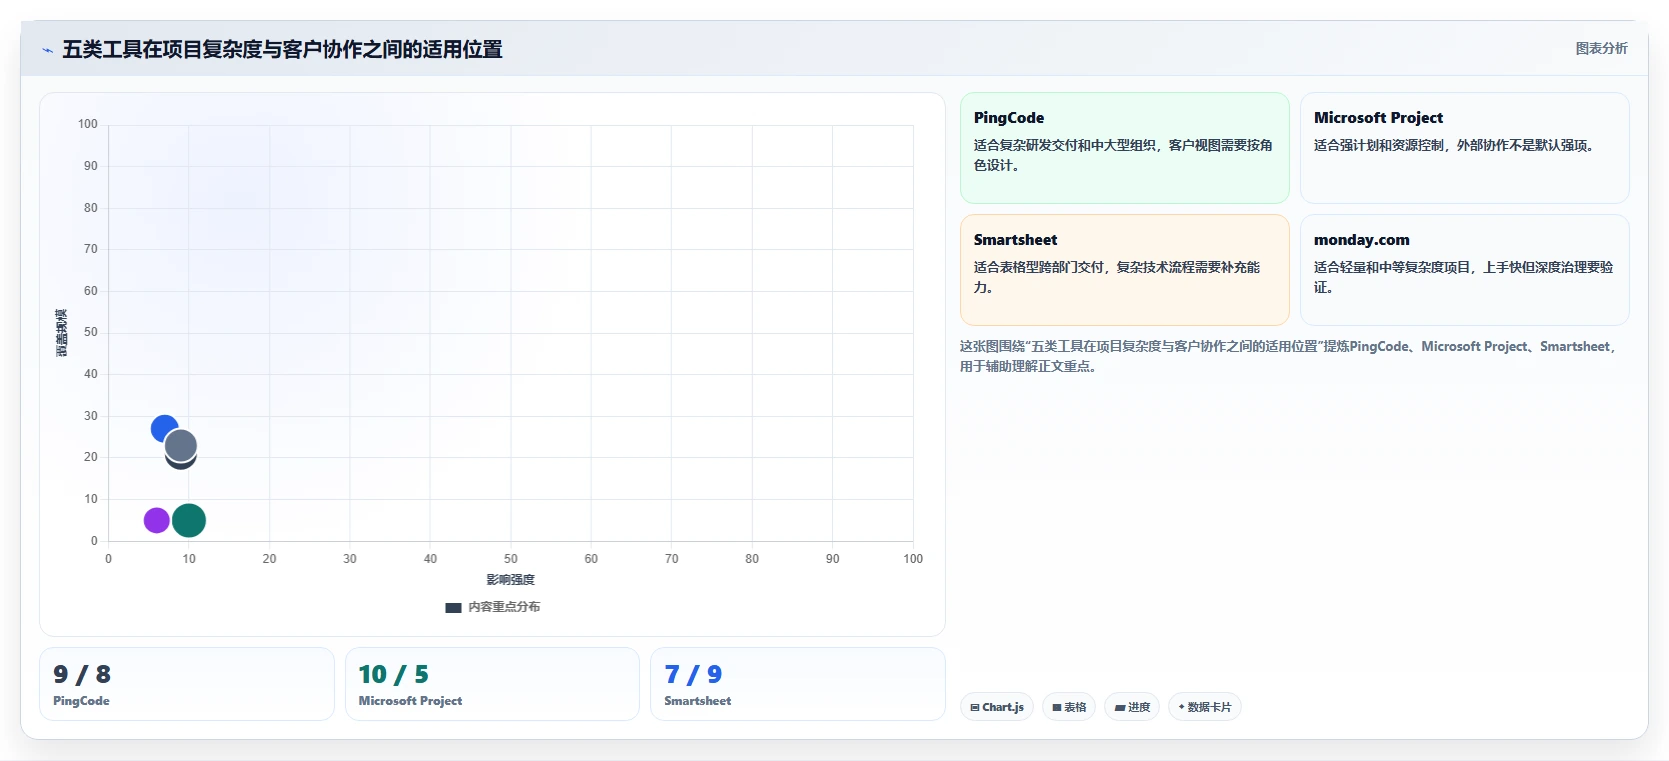This screenshot has width=1669, height=761.
Task: Click the small chart icon beside the title
Action: (x=47, y=50)
